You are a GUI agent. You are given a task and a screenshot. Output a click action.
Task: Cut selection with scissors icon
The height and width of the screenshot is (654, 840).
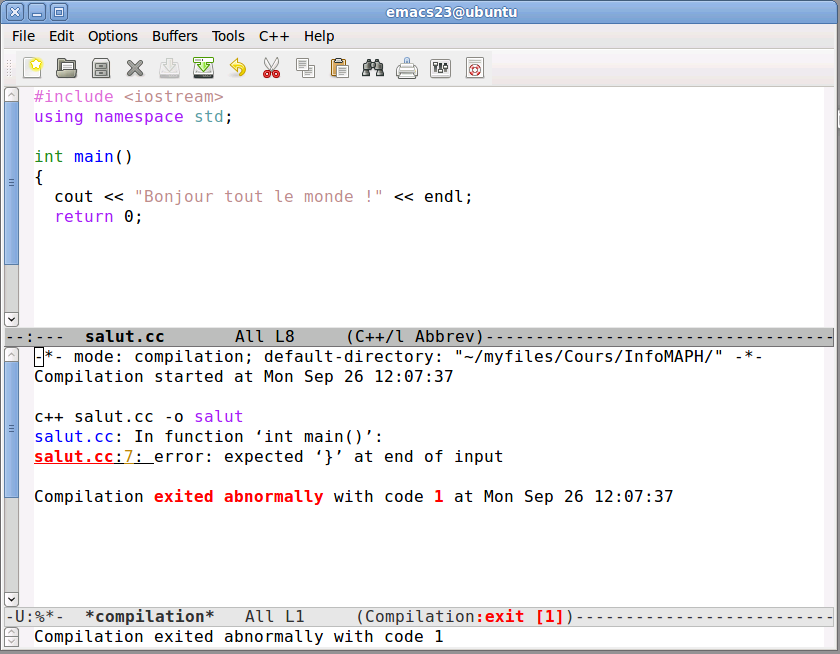point(272,68)
